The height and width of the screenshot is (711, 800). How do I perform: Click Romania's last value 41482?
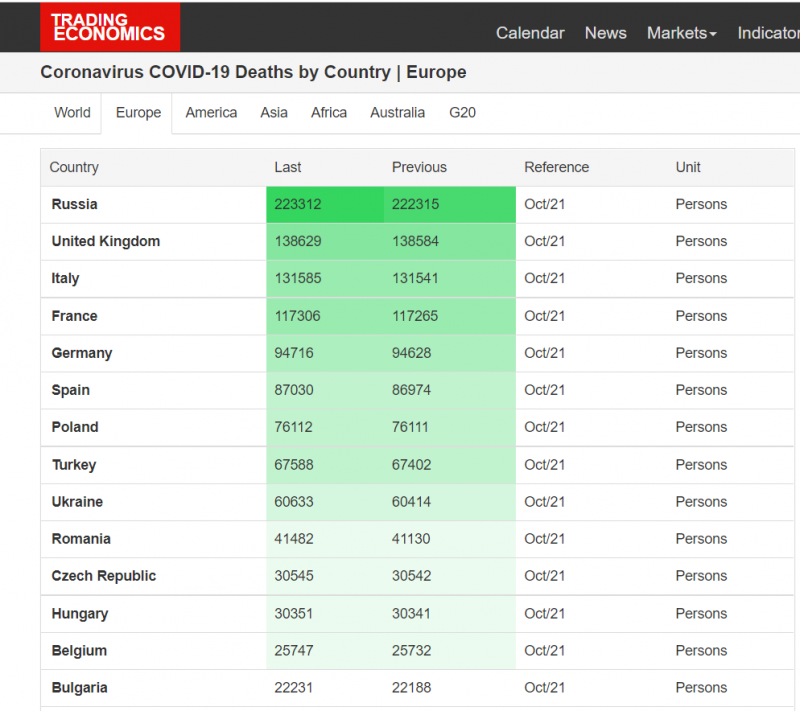pyautogui.click(x=294, y=539)
